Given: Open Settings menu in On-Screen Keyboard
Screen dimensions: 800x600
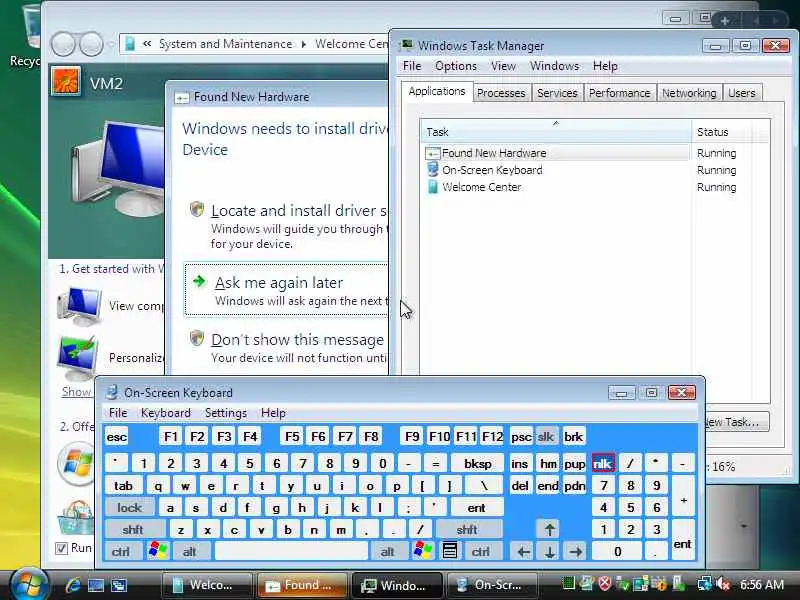Looking at the screenshot, I should pos(226,412).
